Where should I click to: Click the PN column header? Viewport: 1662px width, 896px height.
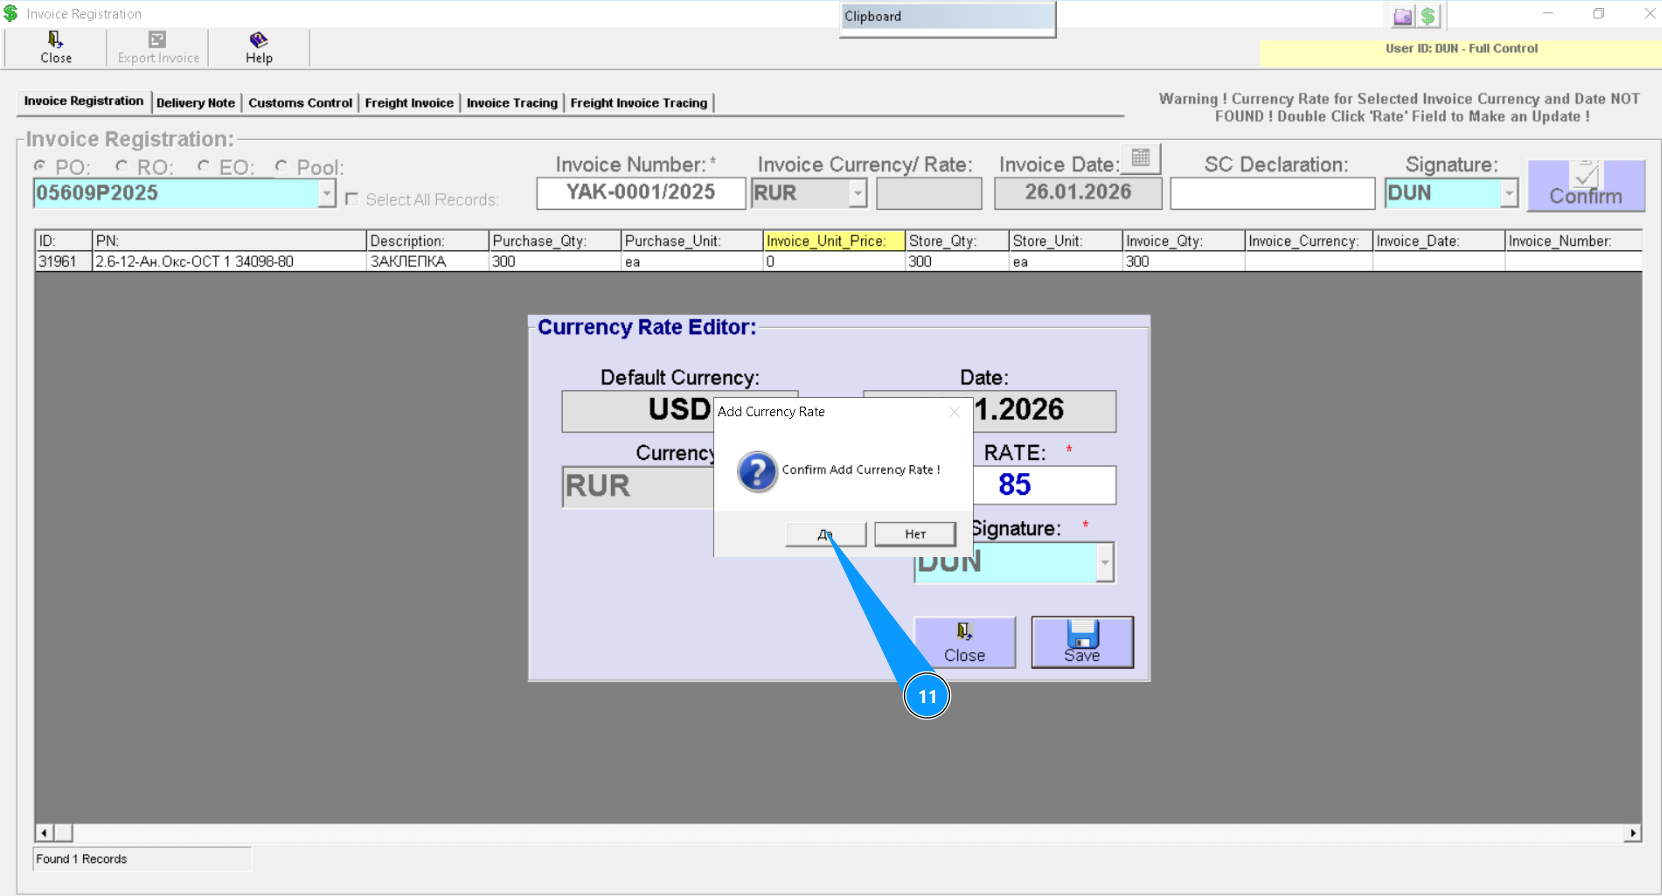pyautogui.click(x=229, y=241)
